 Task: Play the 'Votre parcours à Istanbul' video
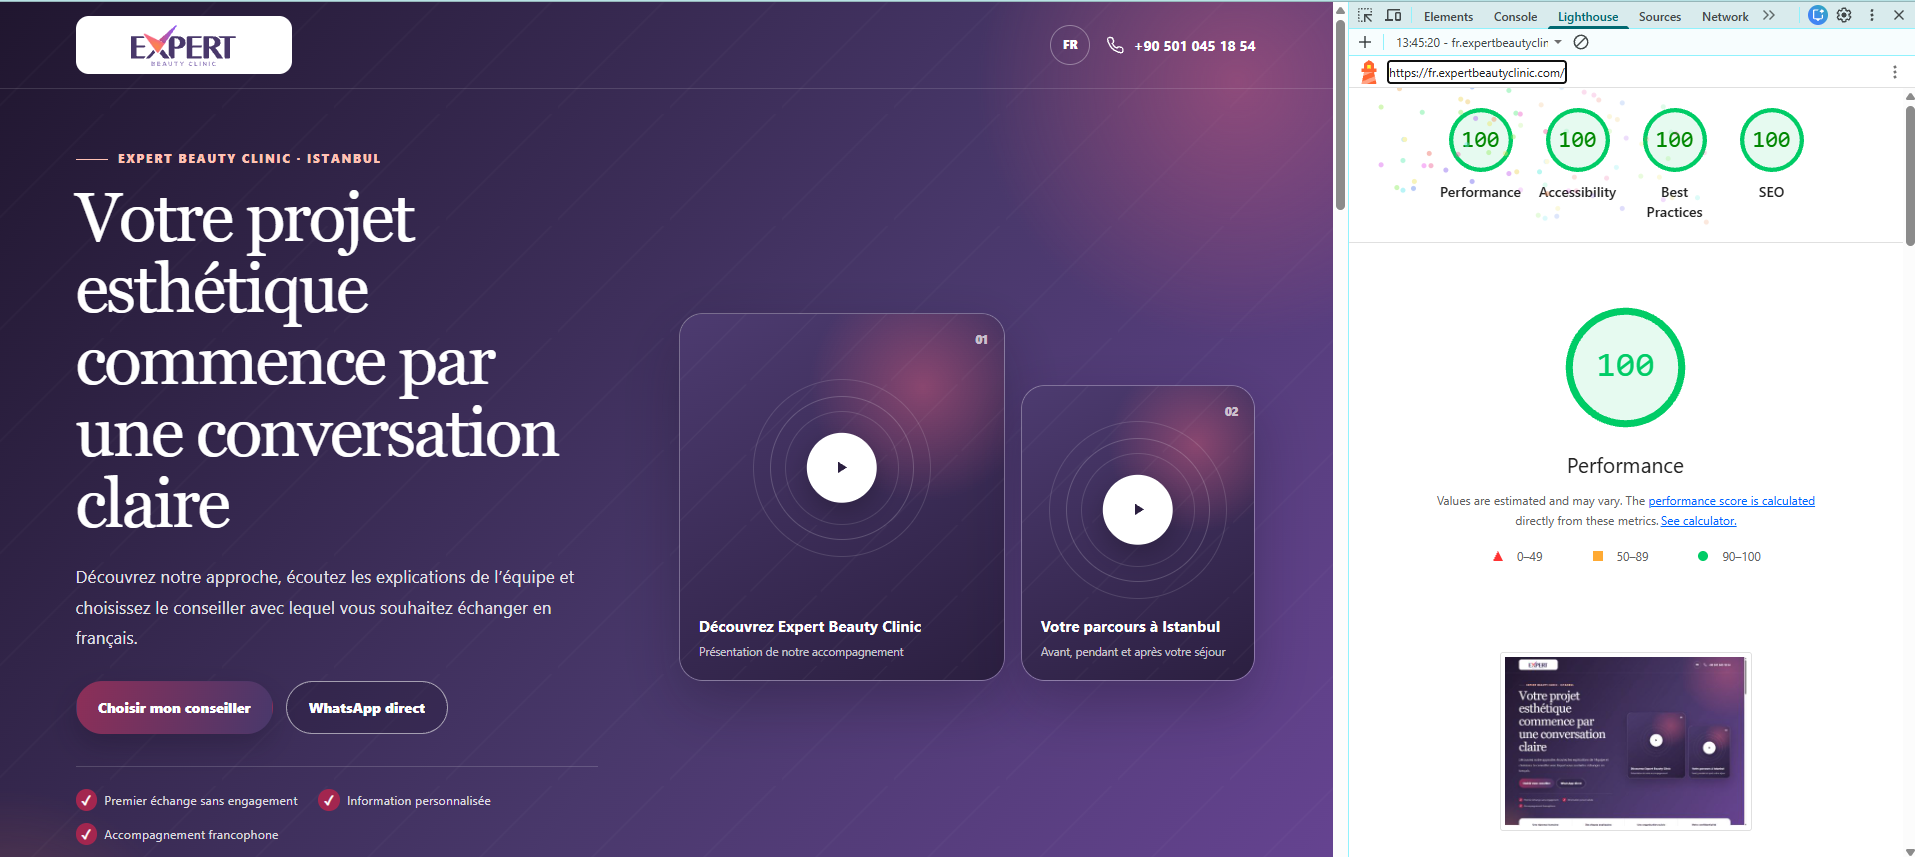click(1138, 509)
